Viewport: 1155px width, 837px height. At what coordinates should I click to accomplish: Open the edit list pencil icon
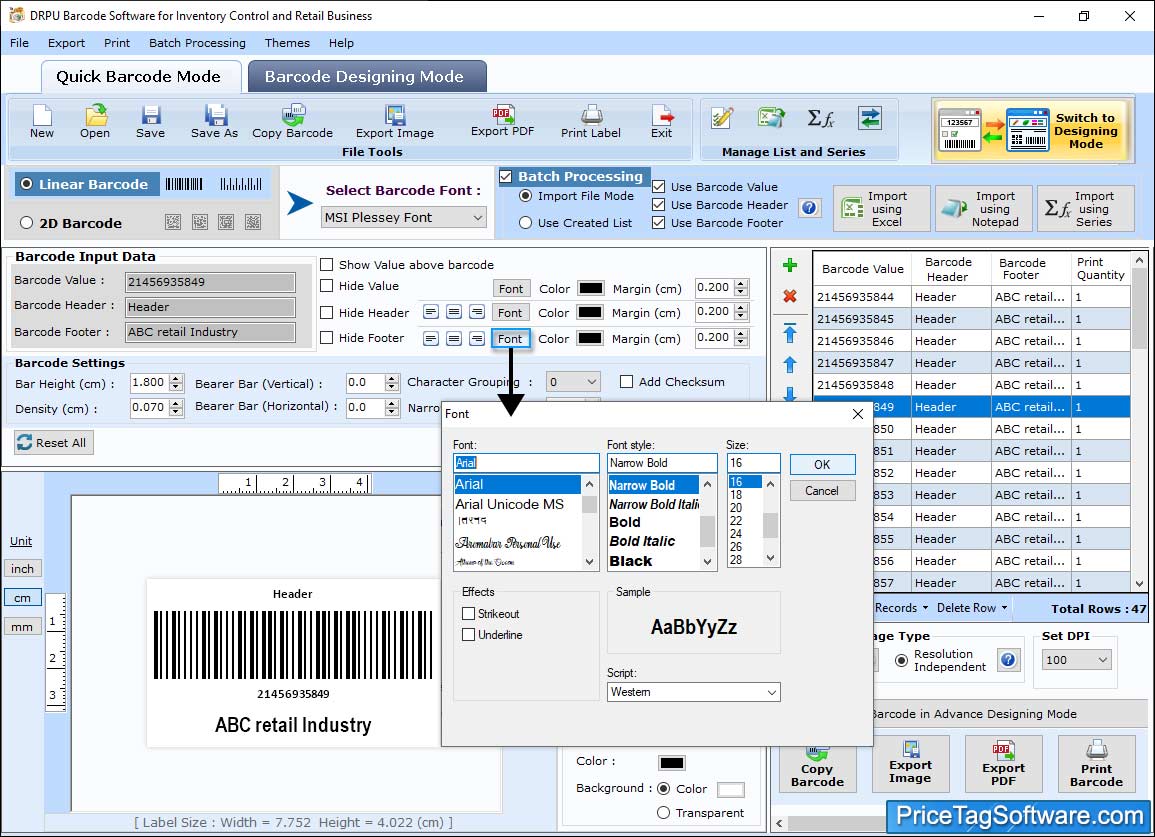(722, 117)
